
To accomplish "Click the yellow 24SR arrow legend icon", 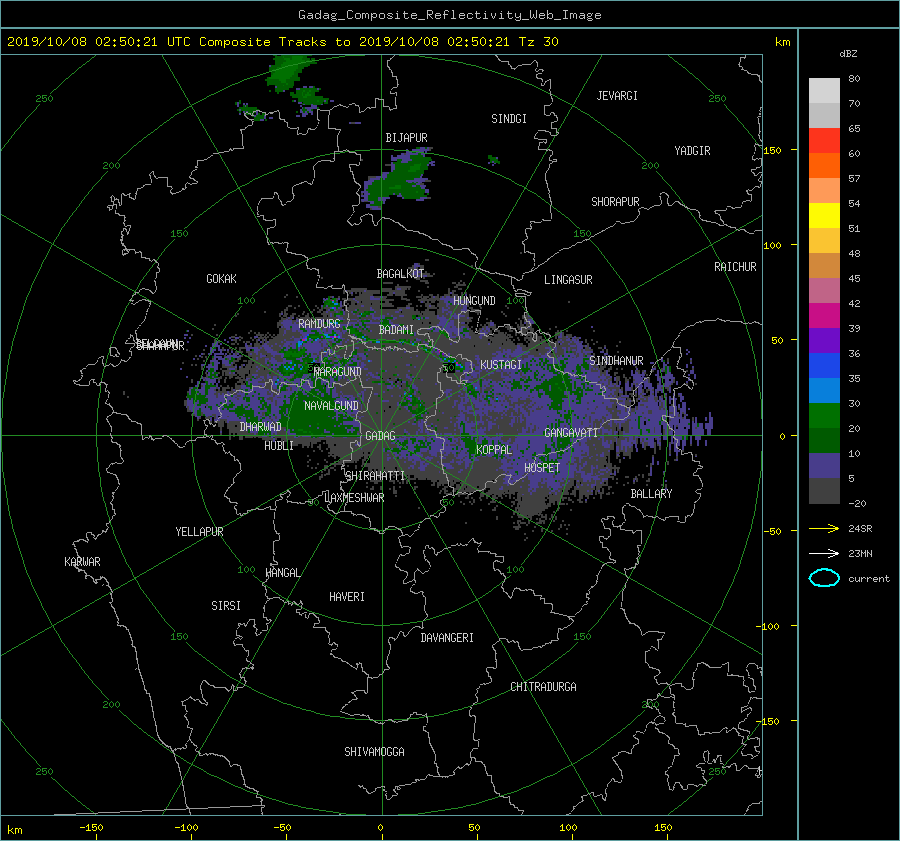I will point(824,528).
